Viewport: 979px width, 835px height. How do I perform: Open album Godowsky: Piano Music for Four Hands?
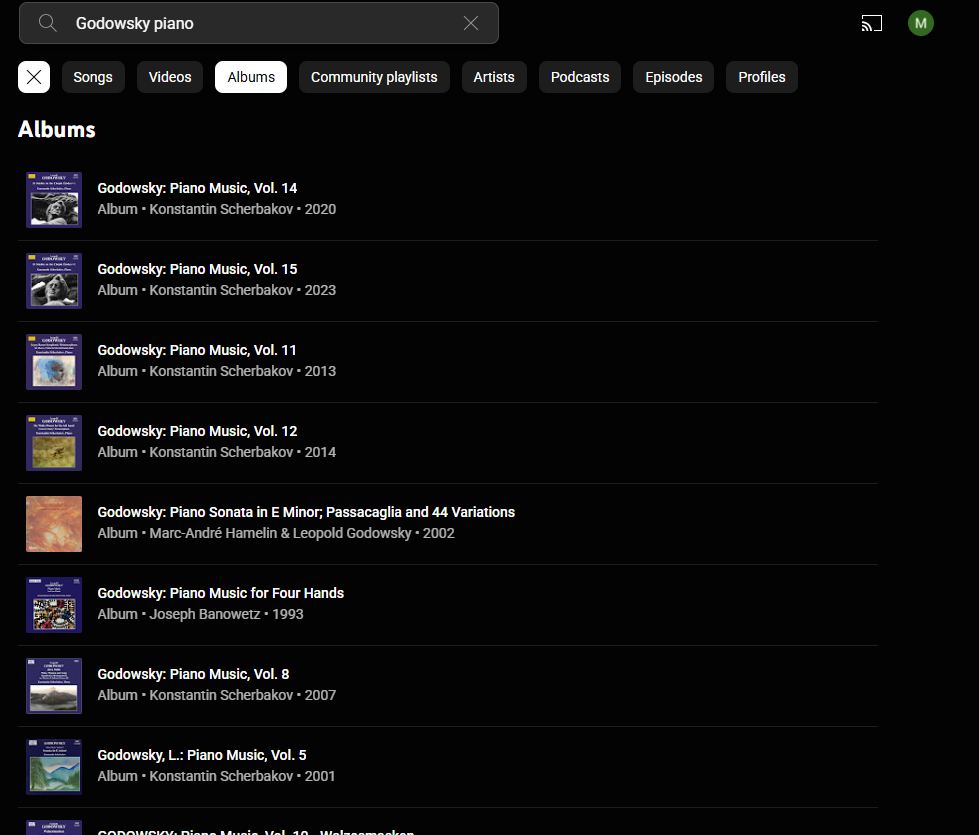click(220, 593)
